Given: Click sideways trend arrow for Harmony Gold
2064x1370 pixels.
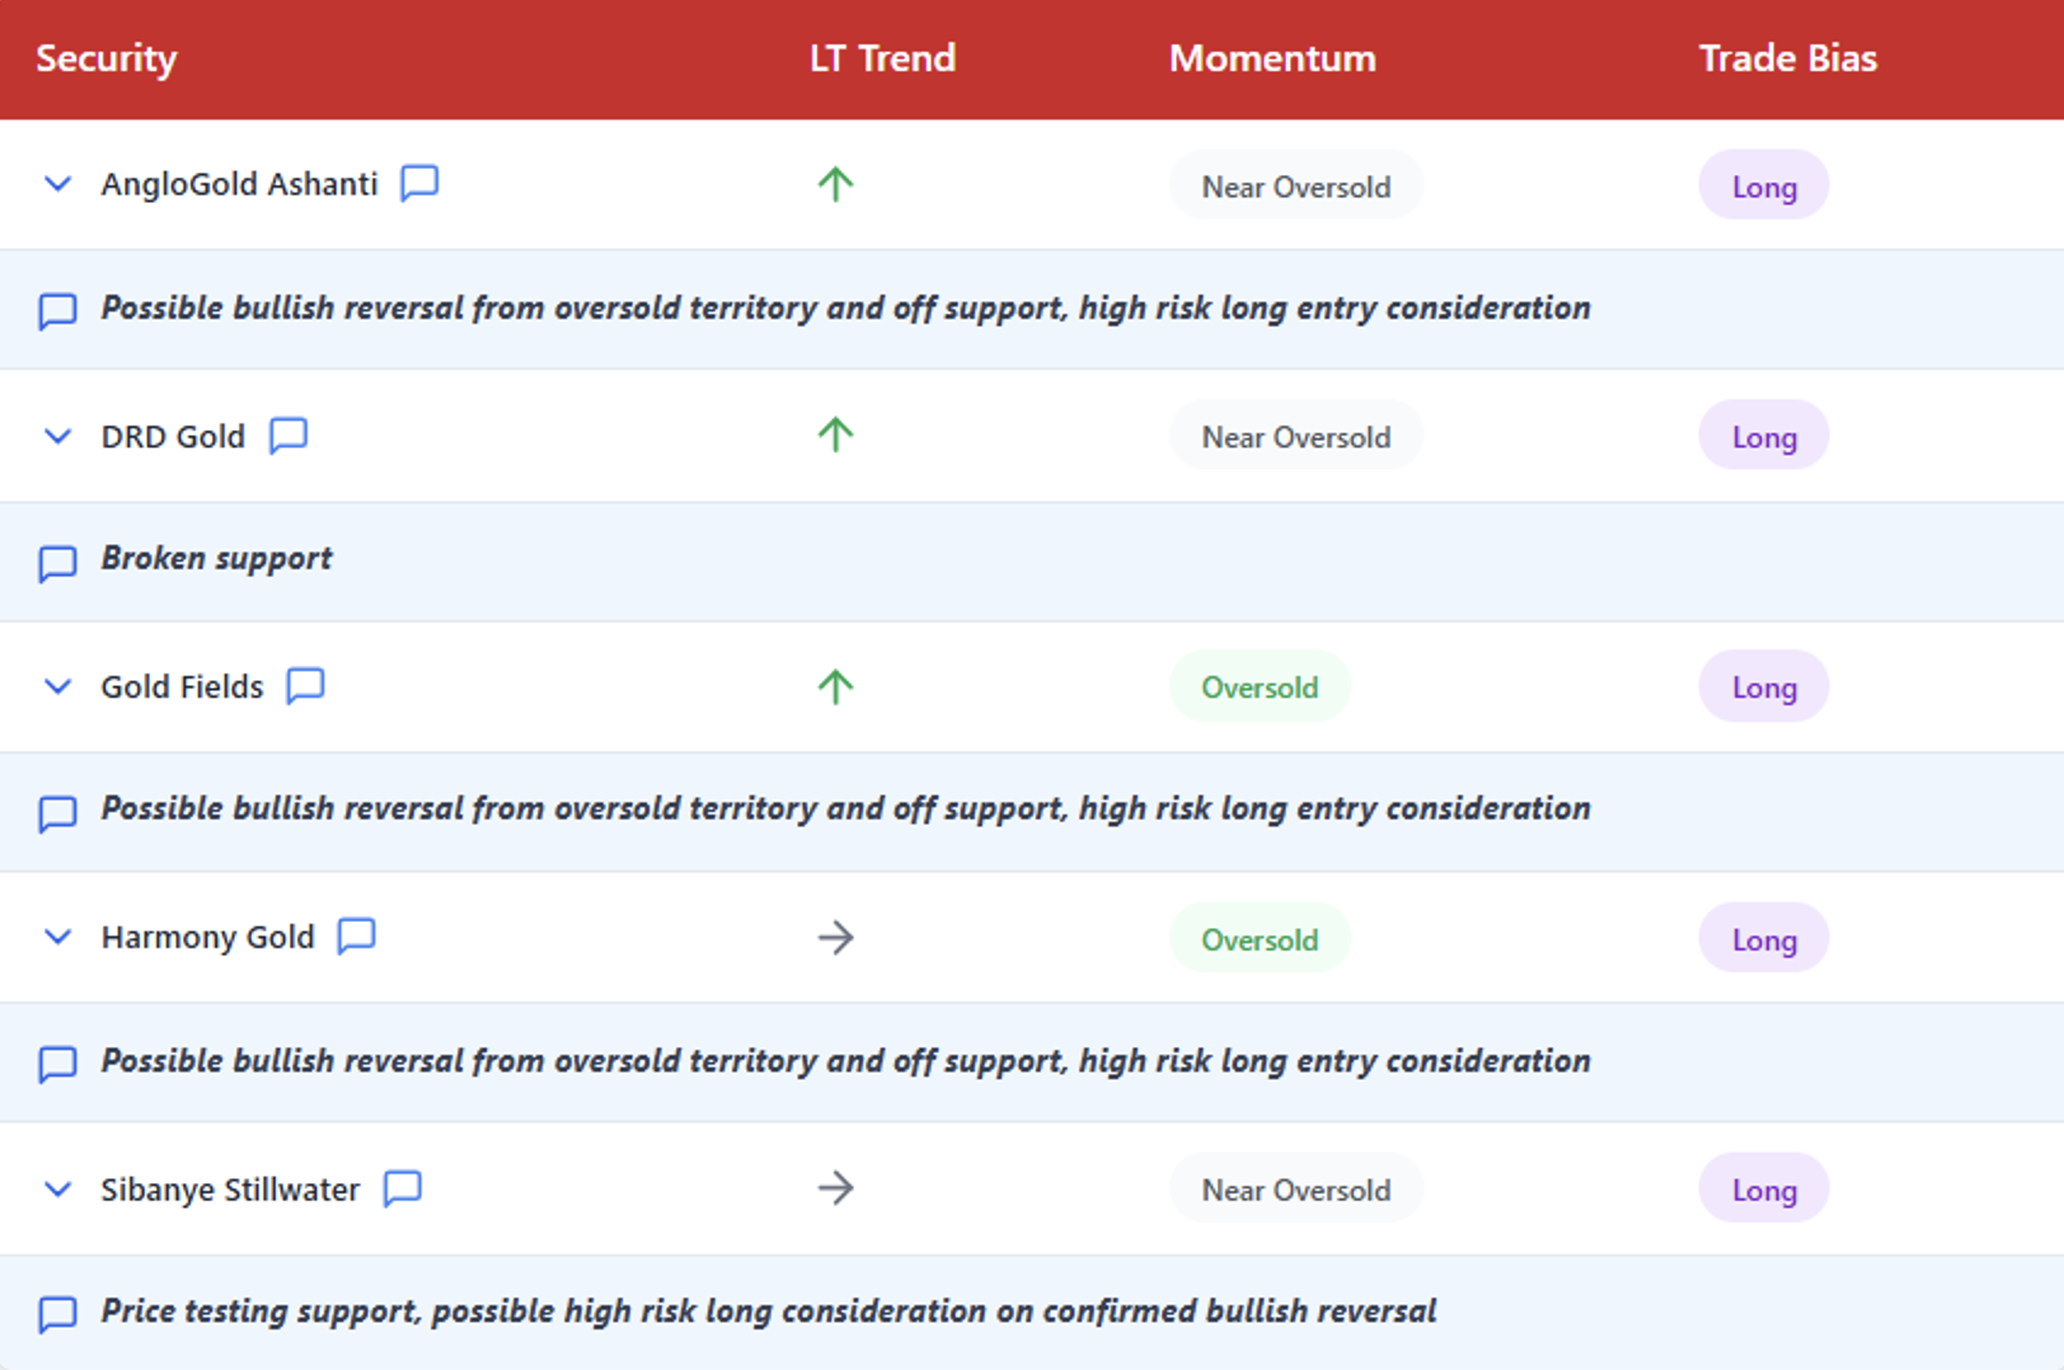Looking at the screenshot, I should click(835, 937).
